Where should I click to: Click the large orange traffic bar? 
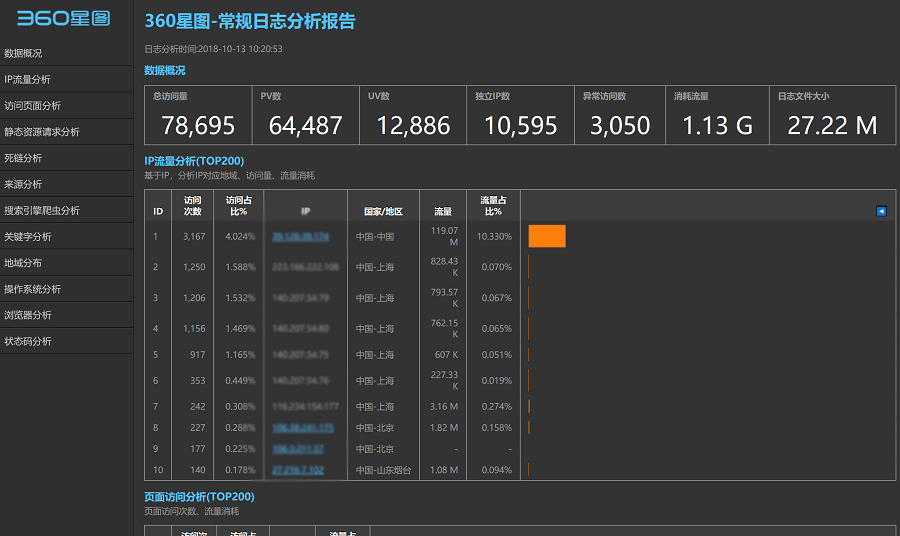(547, 236)
